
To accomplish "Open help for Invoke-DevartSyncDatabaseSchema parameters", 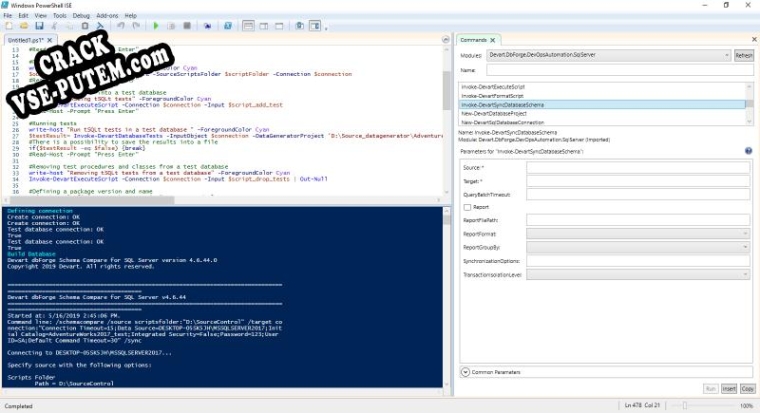I will pos(749,151).
